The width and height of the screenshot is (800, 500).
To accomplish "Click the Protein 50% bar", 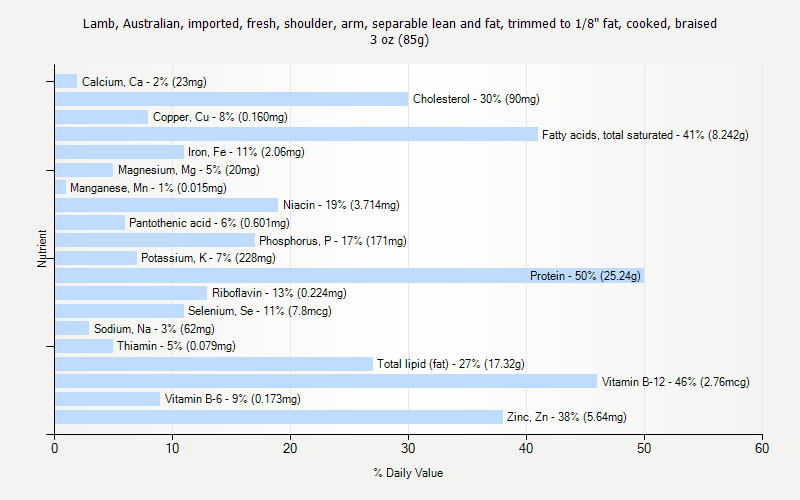I will point(290,275).
